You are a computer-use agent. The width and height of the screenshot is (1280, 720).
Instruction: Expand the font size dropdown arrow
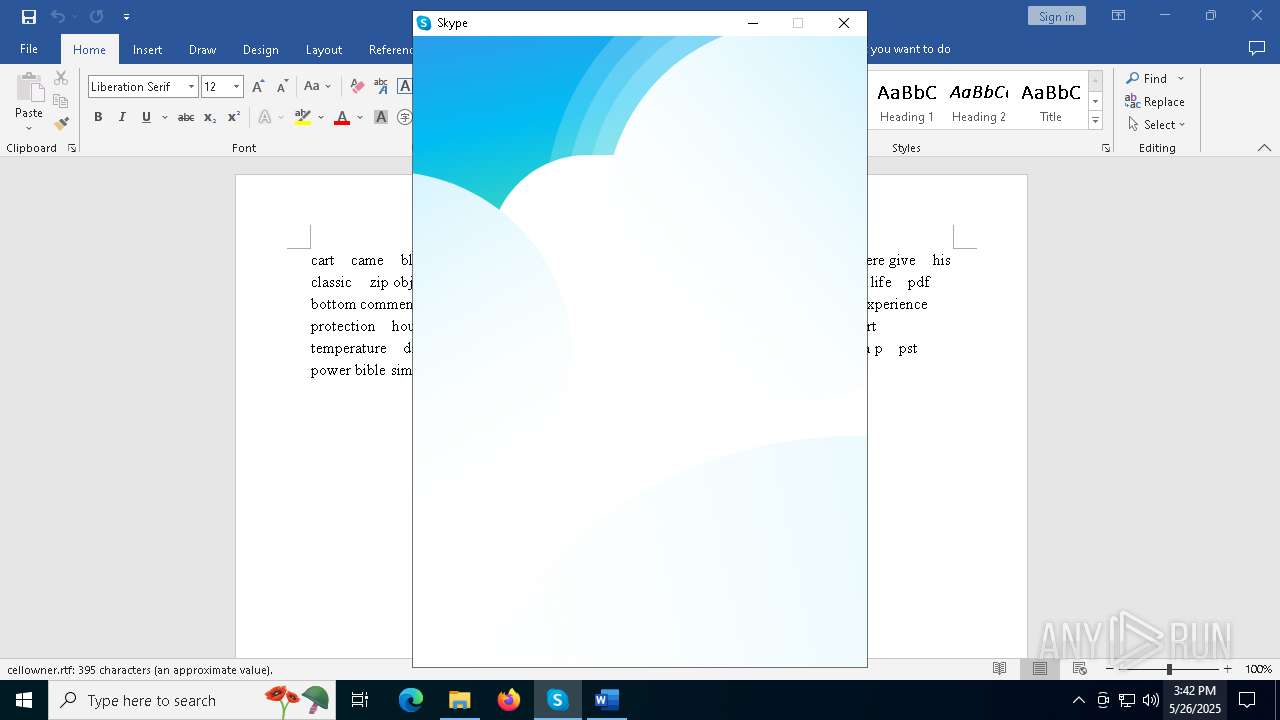236,87
